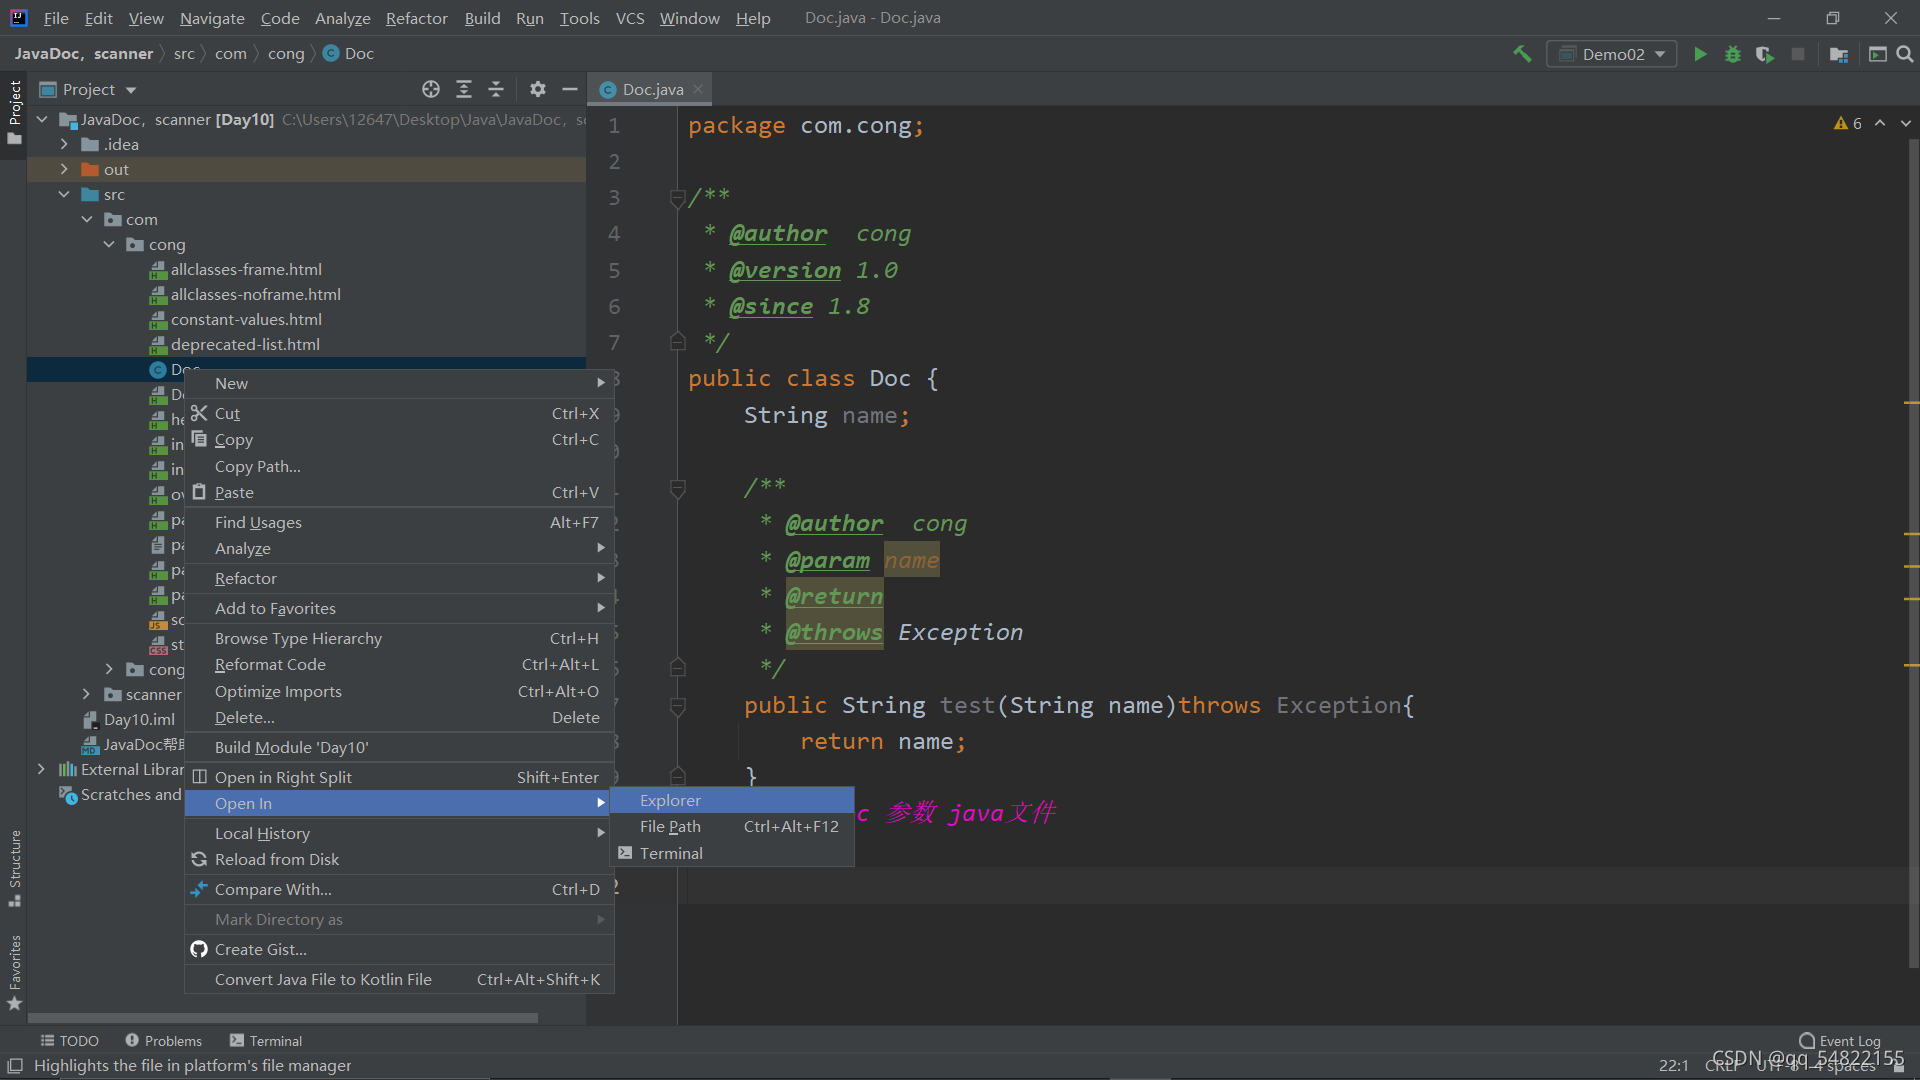Open Project Structure icon in toolbar
This screenshot has width=1920, height=1080.
click(x=1838, y=54)
